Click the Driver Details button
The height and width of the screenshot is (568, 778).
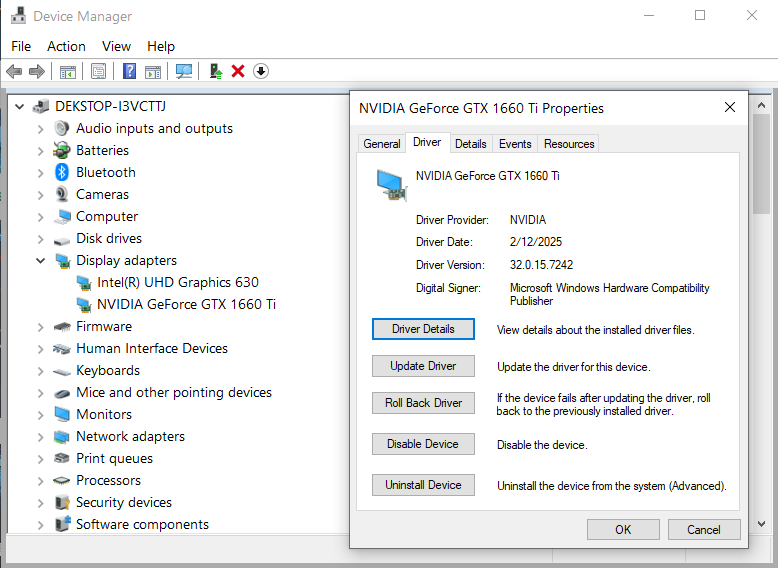click(423, 329)
